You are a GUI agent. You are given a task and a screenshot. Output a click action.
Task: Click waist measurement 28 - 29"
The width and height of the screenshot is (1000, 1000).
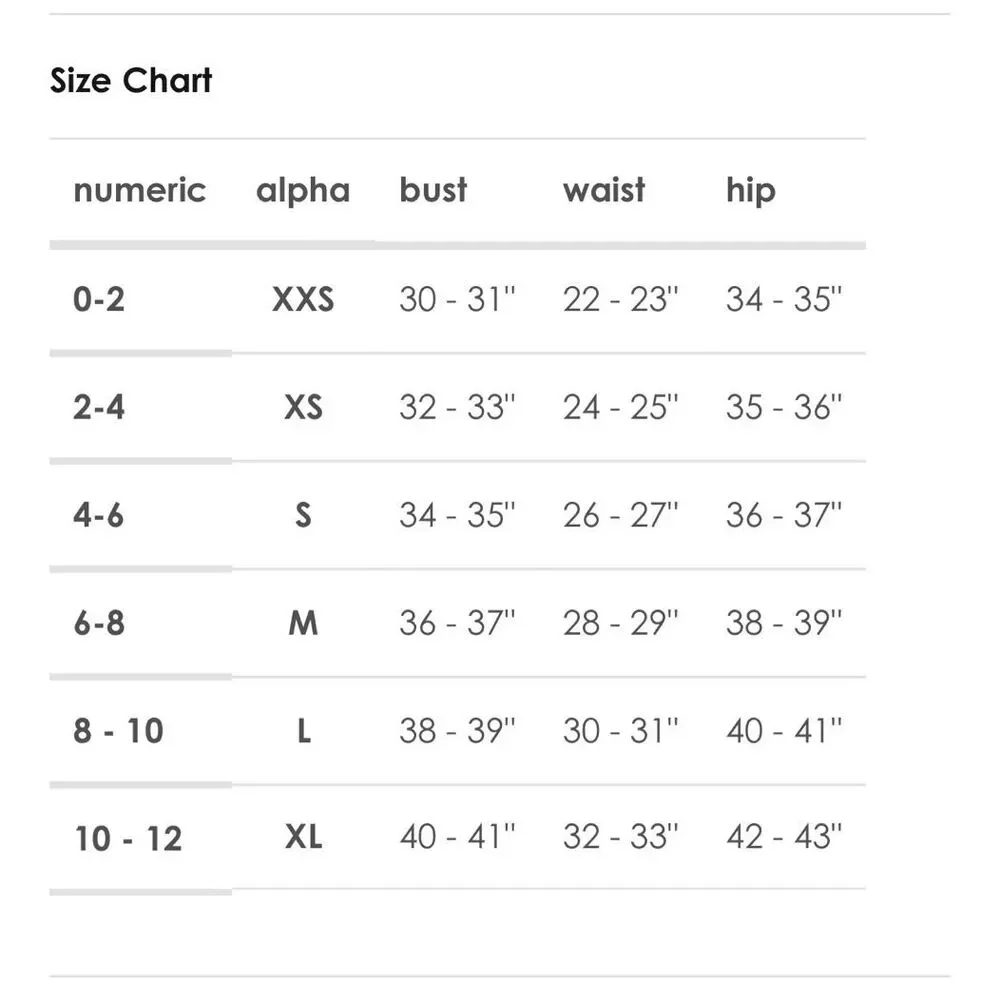(621, 622)
